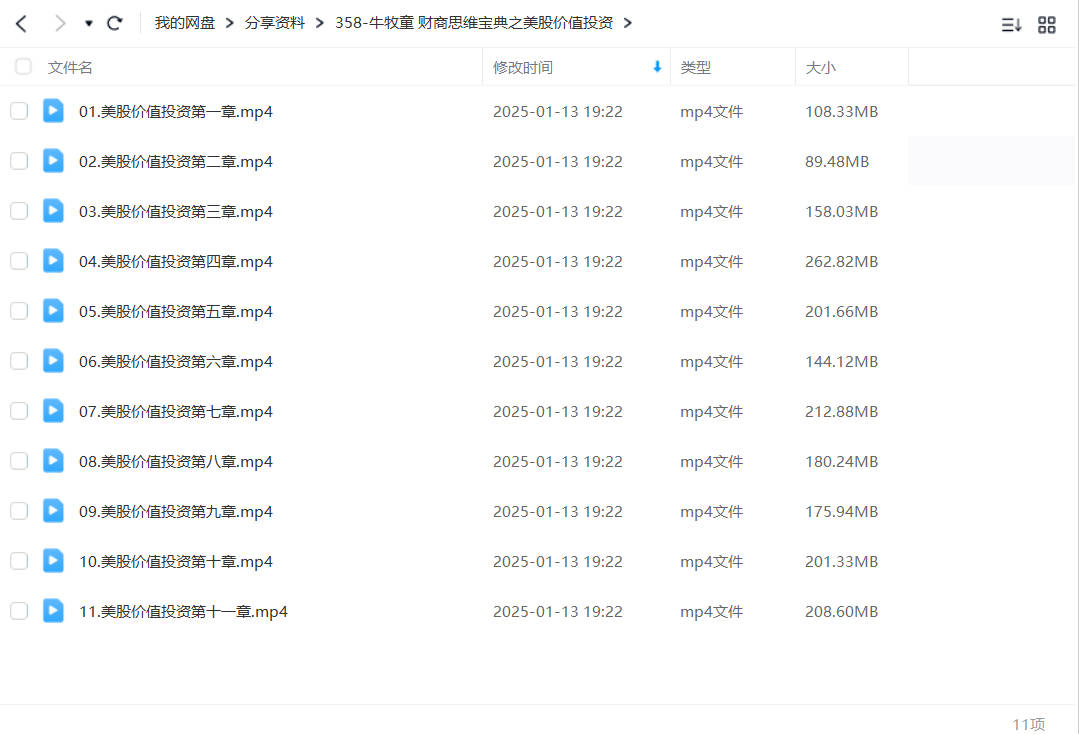
Task: Check the box for 06.美股价值投资第六章.mp4
Action: (x=19, y=361)
